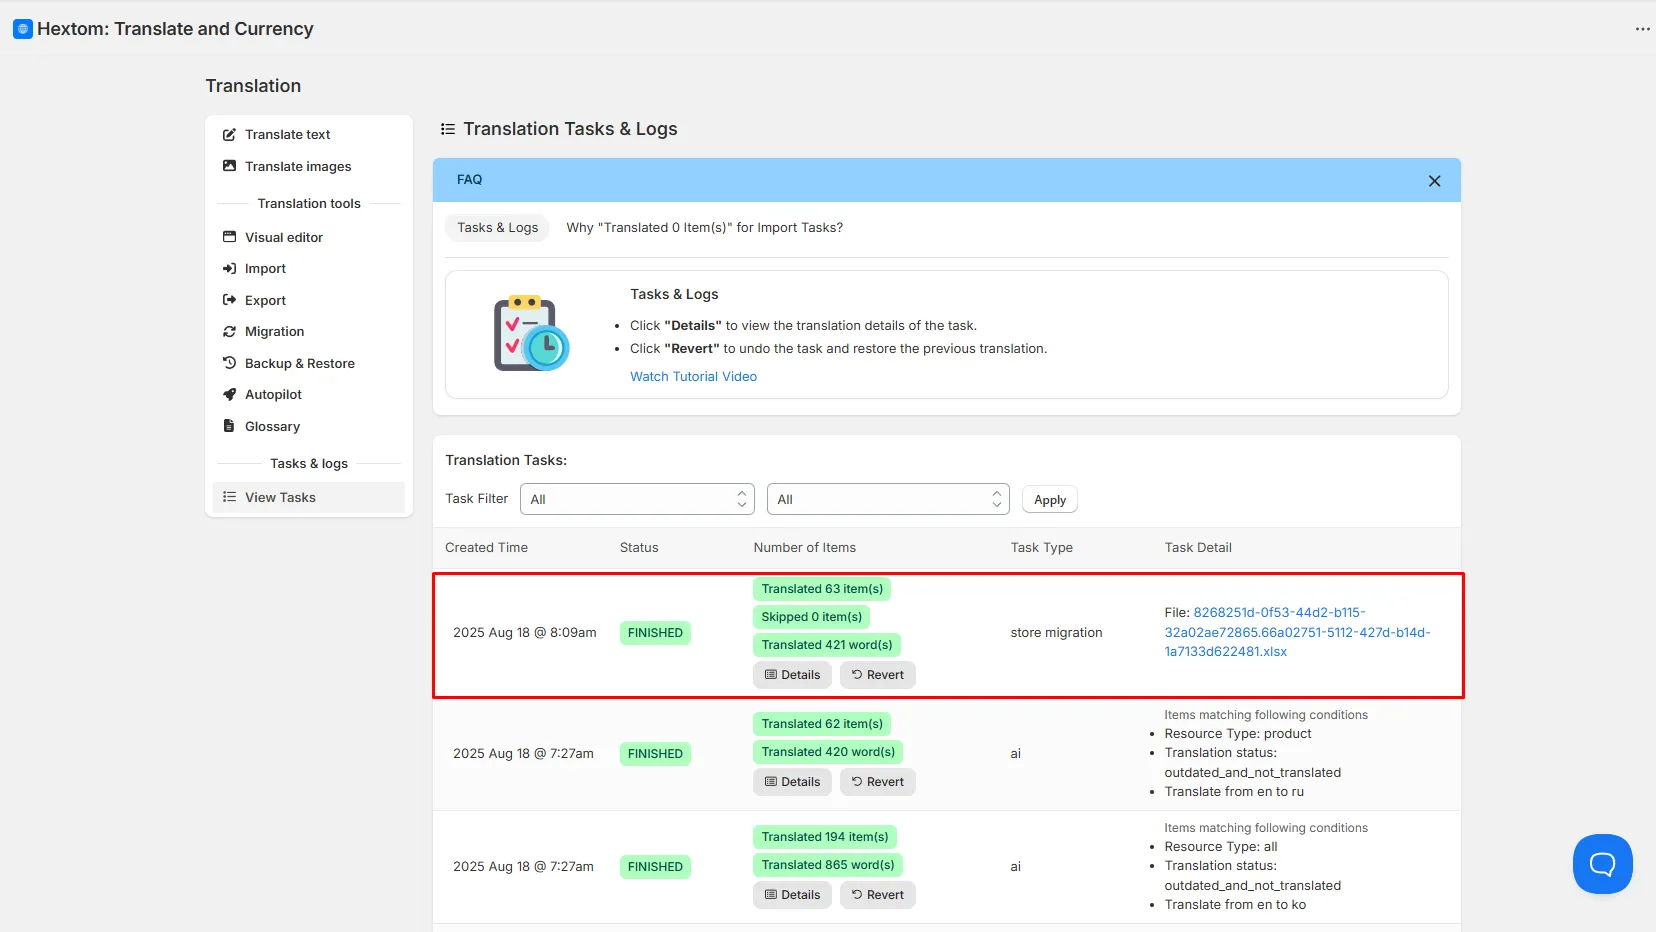Revert the Translated 194 items task
This screenshot has width=1656, height=932.
point(877,895)
